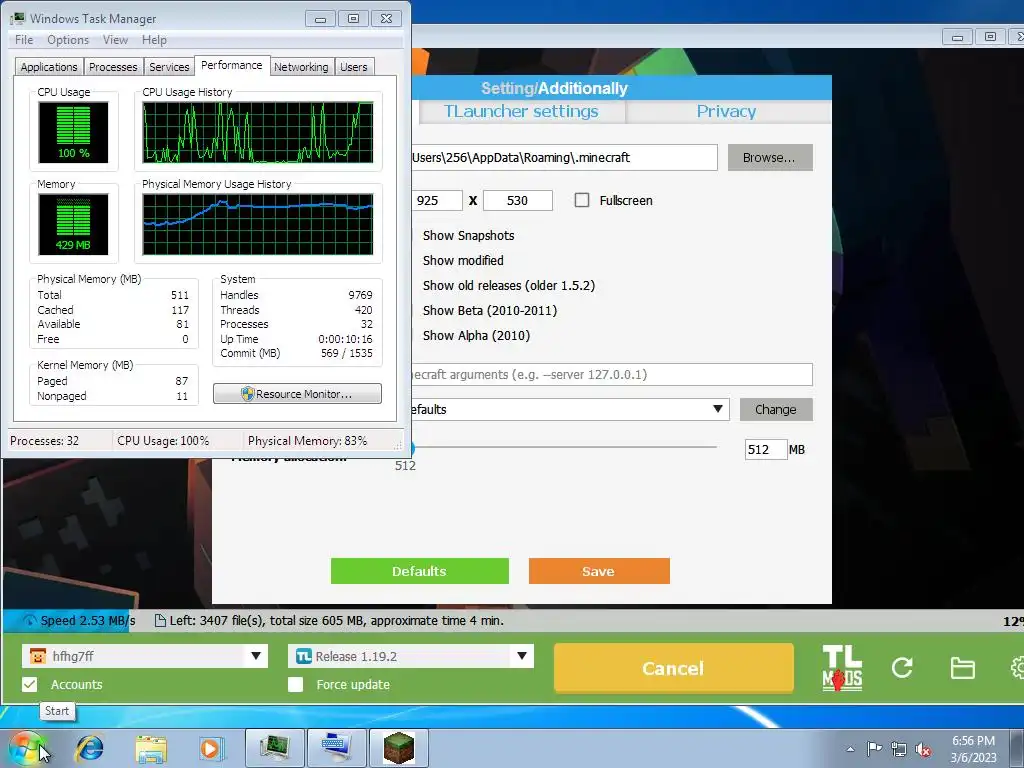
Task: Open the TLauncher settings gear icon
Action: pos(1017,667)
